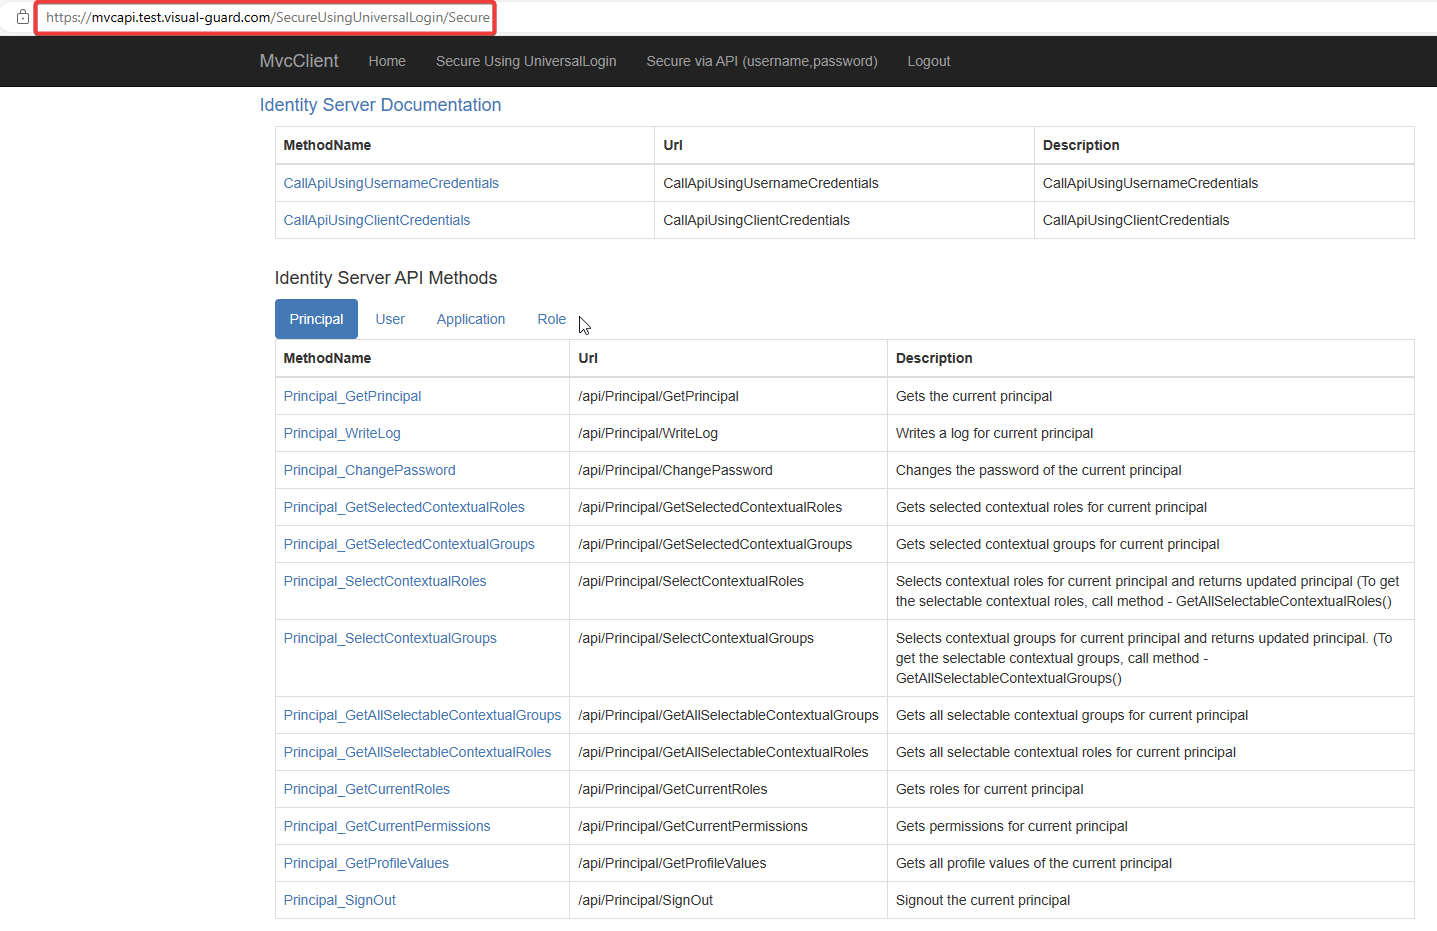Open the Home navigation menu item
The height and width of the screenshot is (931, 1437).
(386, 61)
